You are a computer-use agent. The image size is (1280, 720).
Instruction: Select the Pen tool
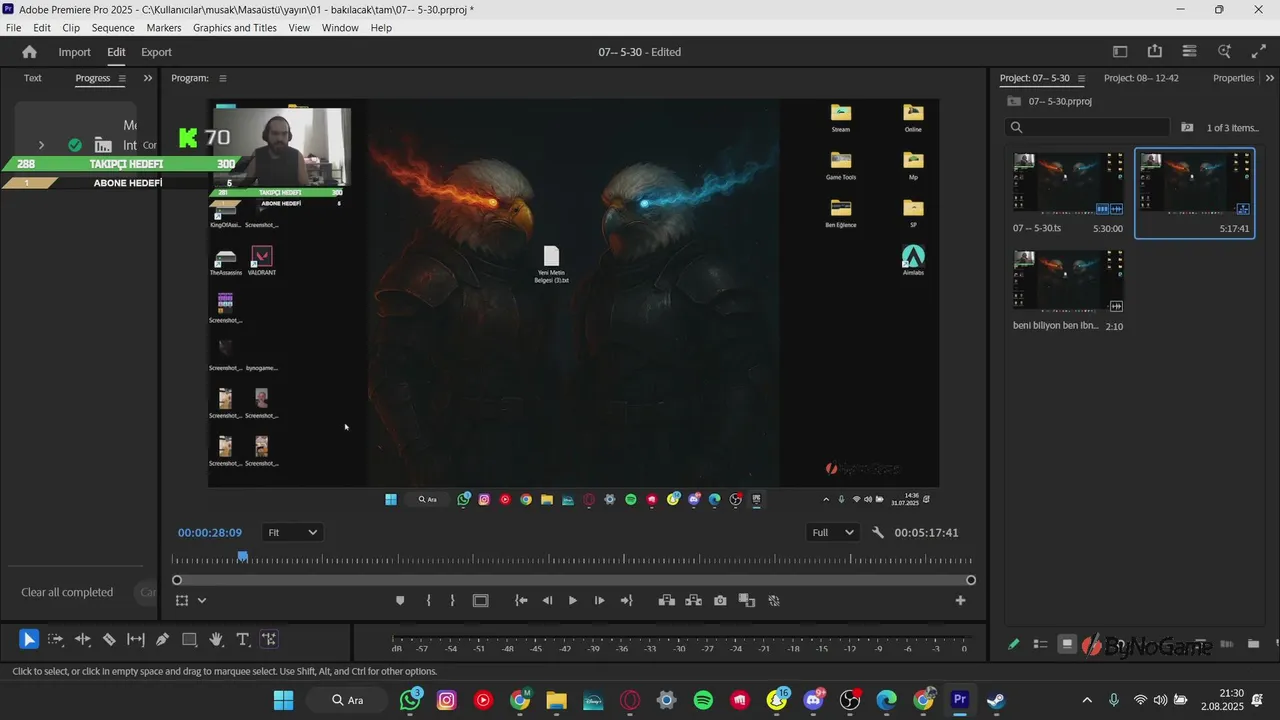pyautogui.click(x=162, y=640)
